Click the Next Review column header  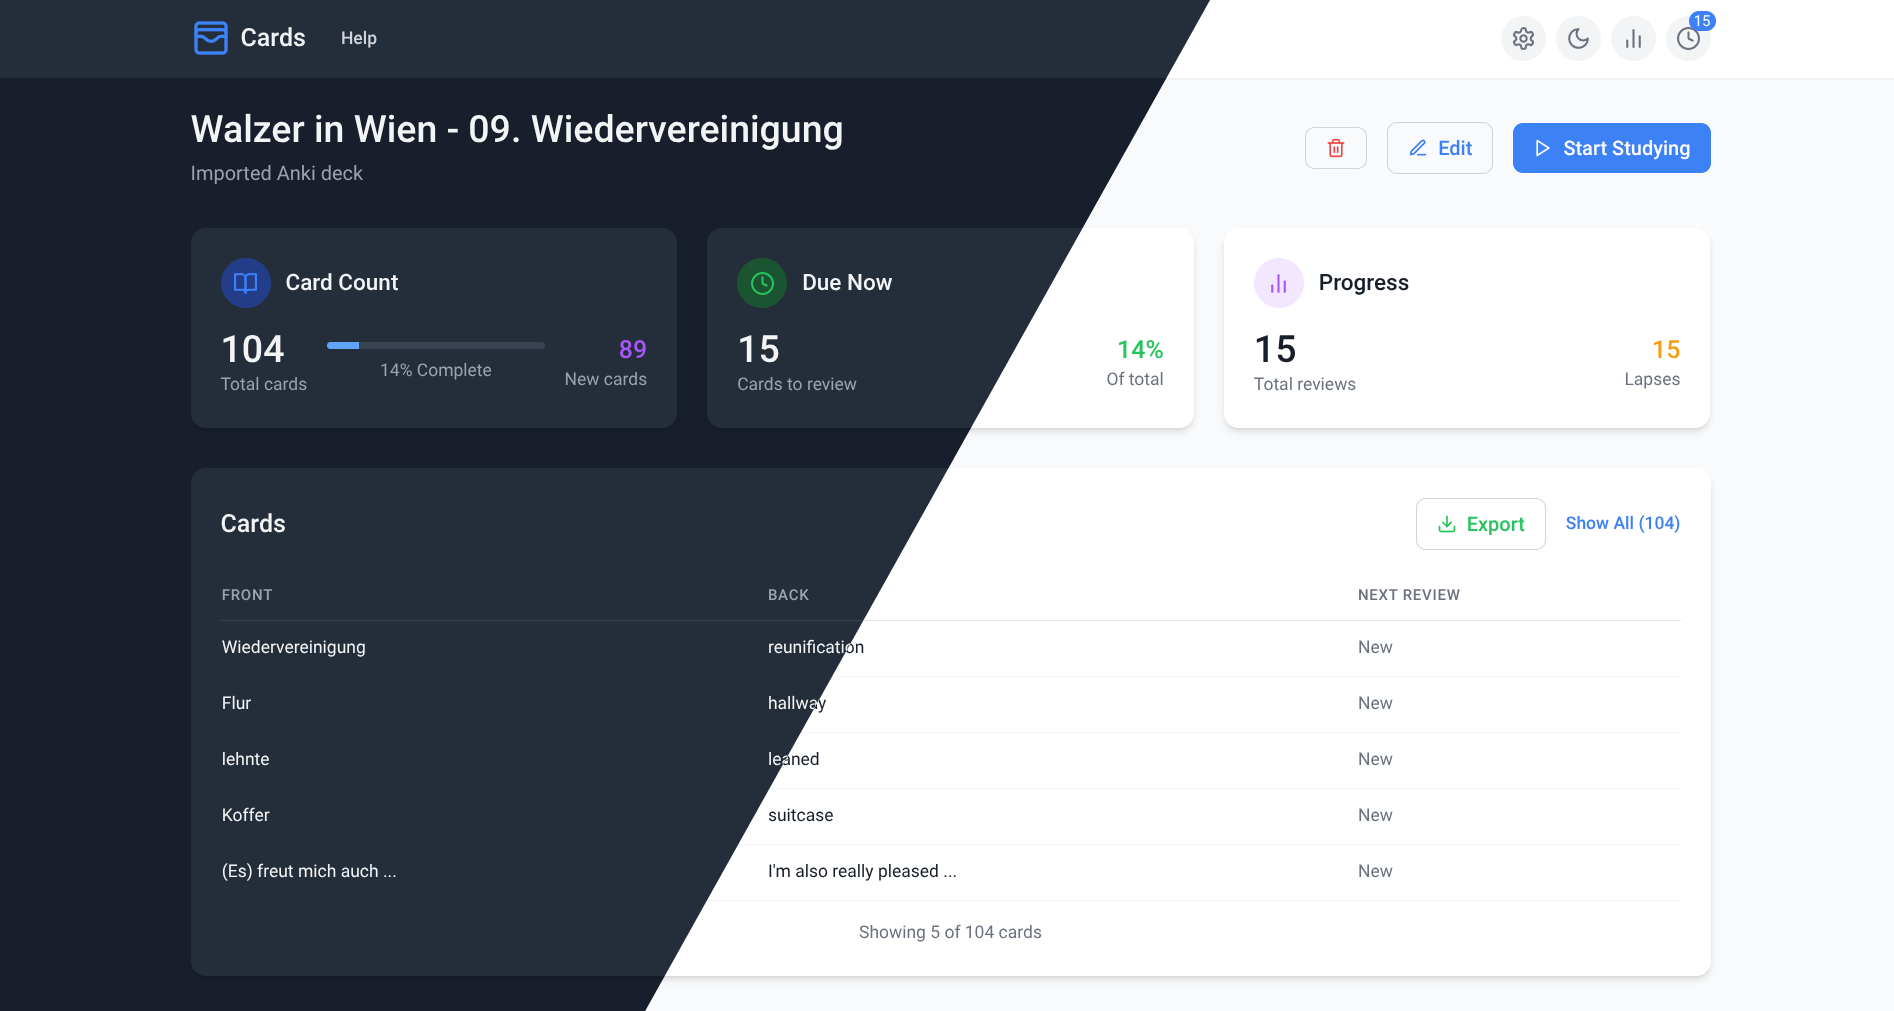(1408, 595)
